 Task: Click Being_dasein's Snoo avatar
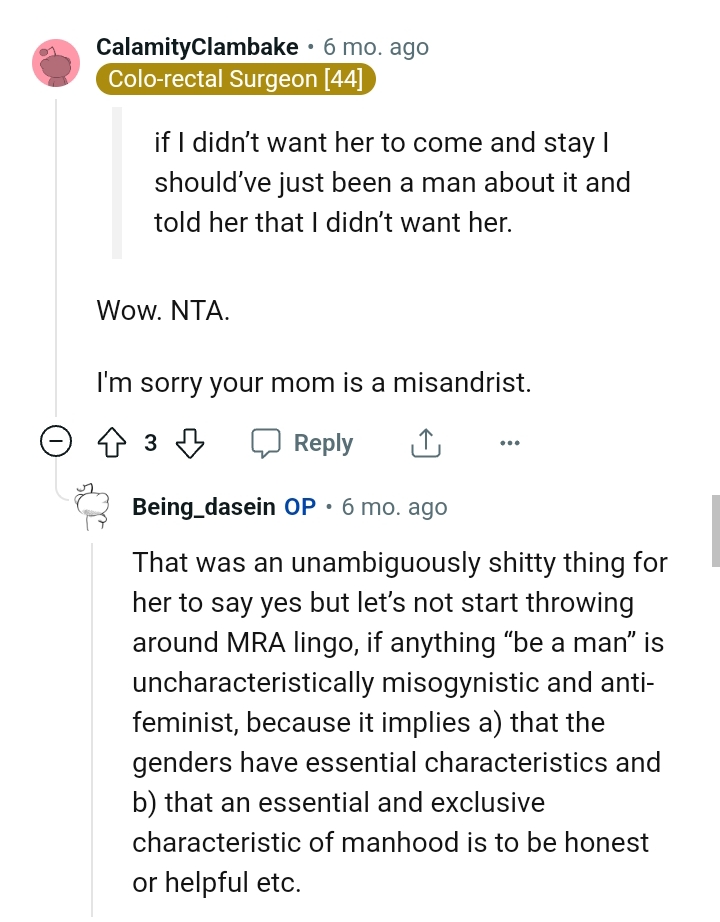point(92,506)
